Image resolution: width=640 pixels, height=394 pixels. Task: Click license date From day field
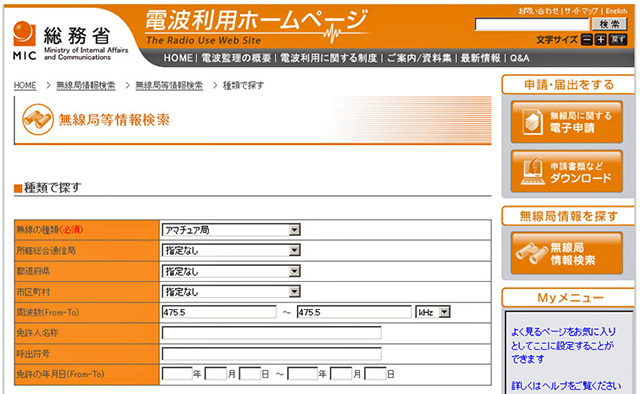point(250,374)
